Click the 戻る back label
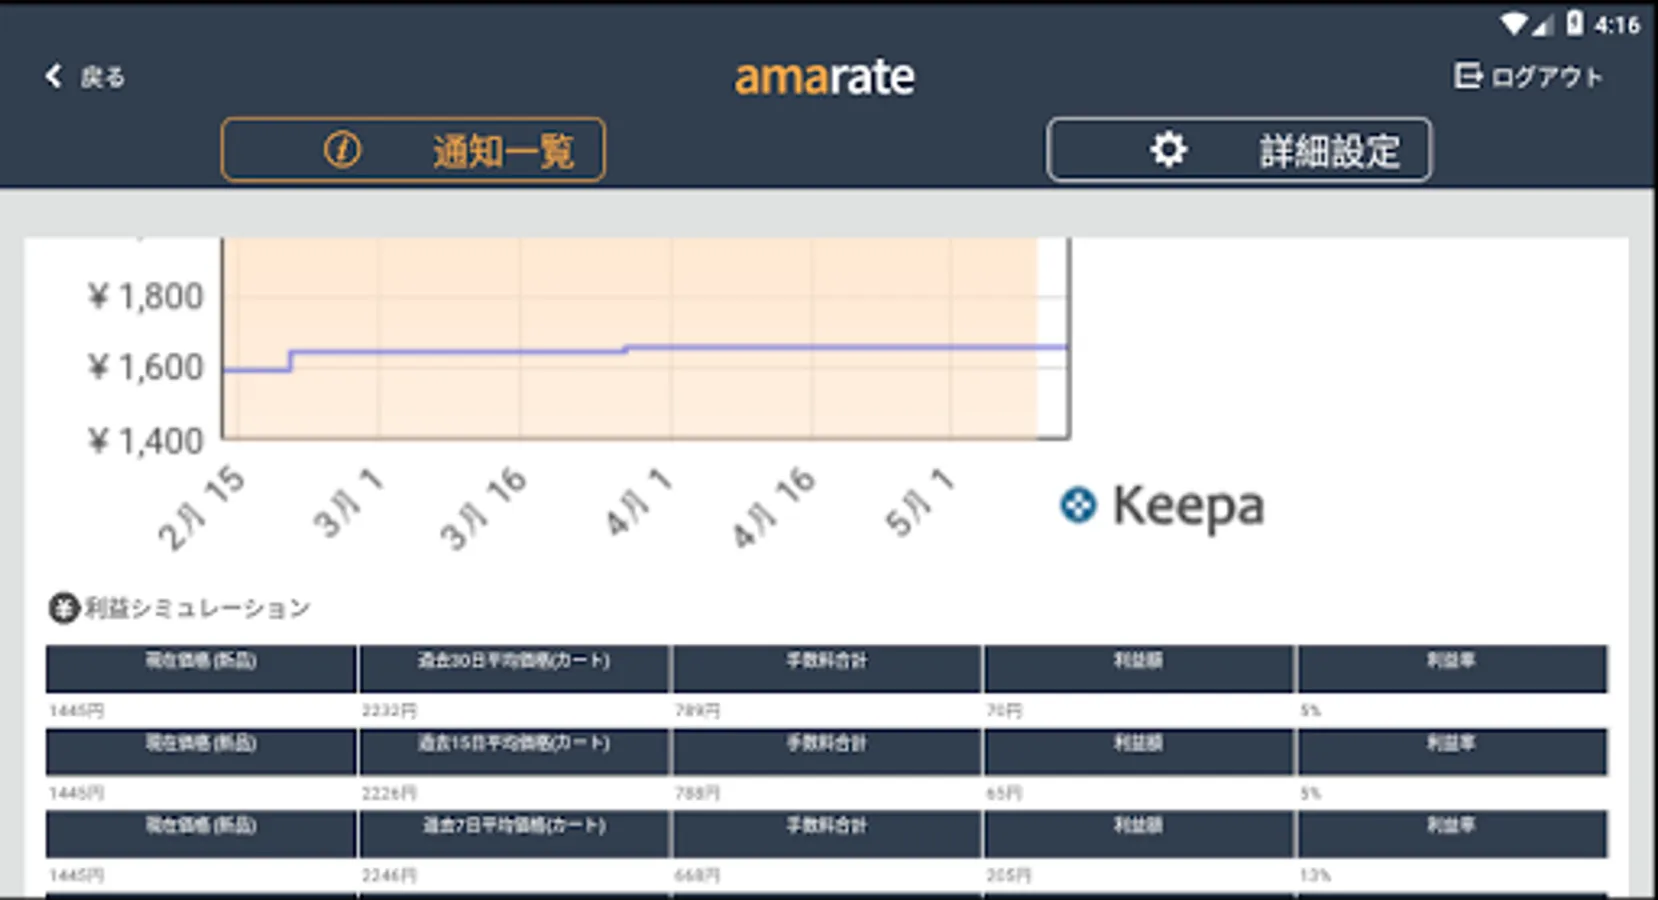Image resolution: width=1658 pixels, height=900 pixels. 103,76
